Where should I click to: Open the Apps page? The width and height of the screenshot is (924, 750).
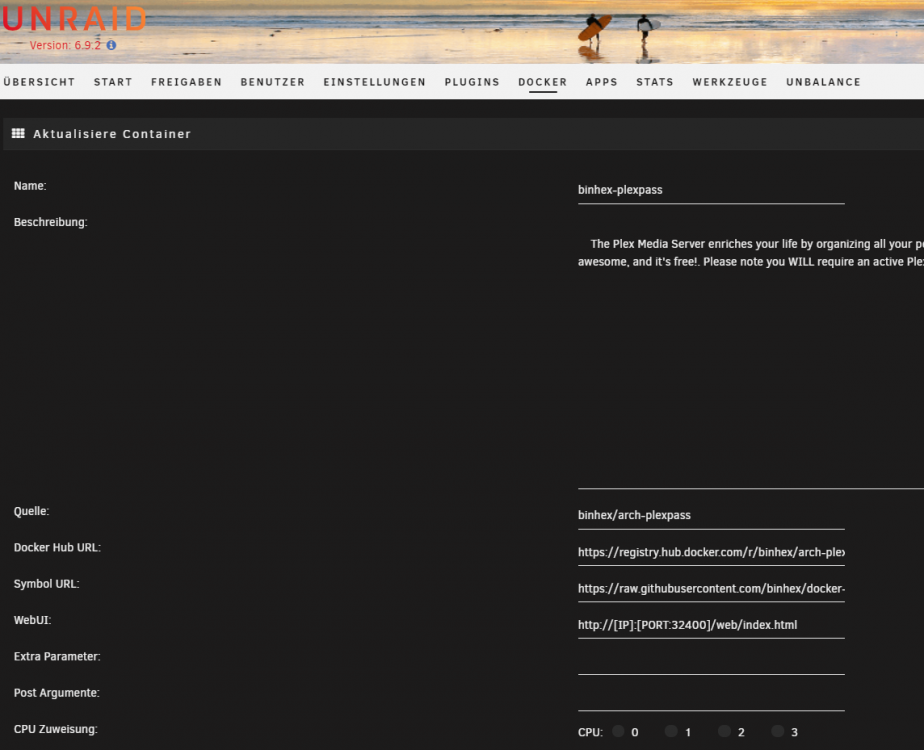click(602, 82)
